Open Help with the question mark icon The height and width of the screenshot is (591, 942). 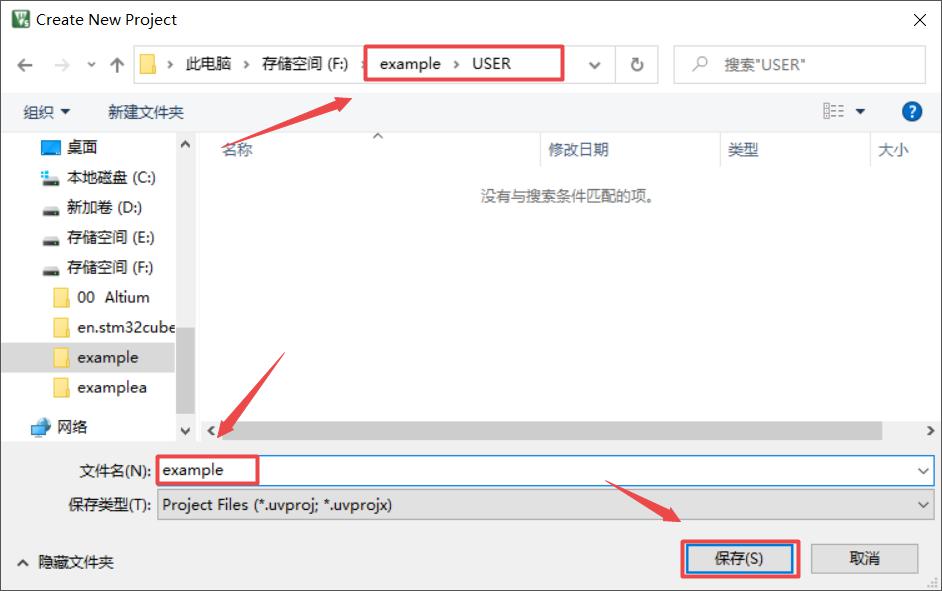911,112
